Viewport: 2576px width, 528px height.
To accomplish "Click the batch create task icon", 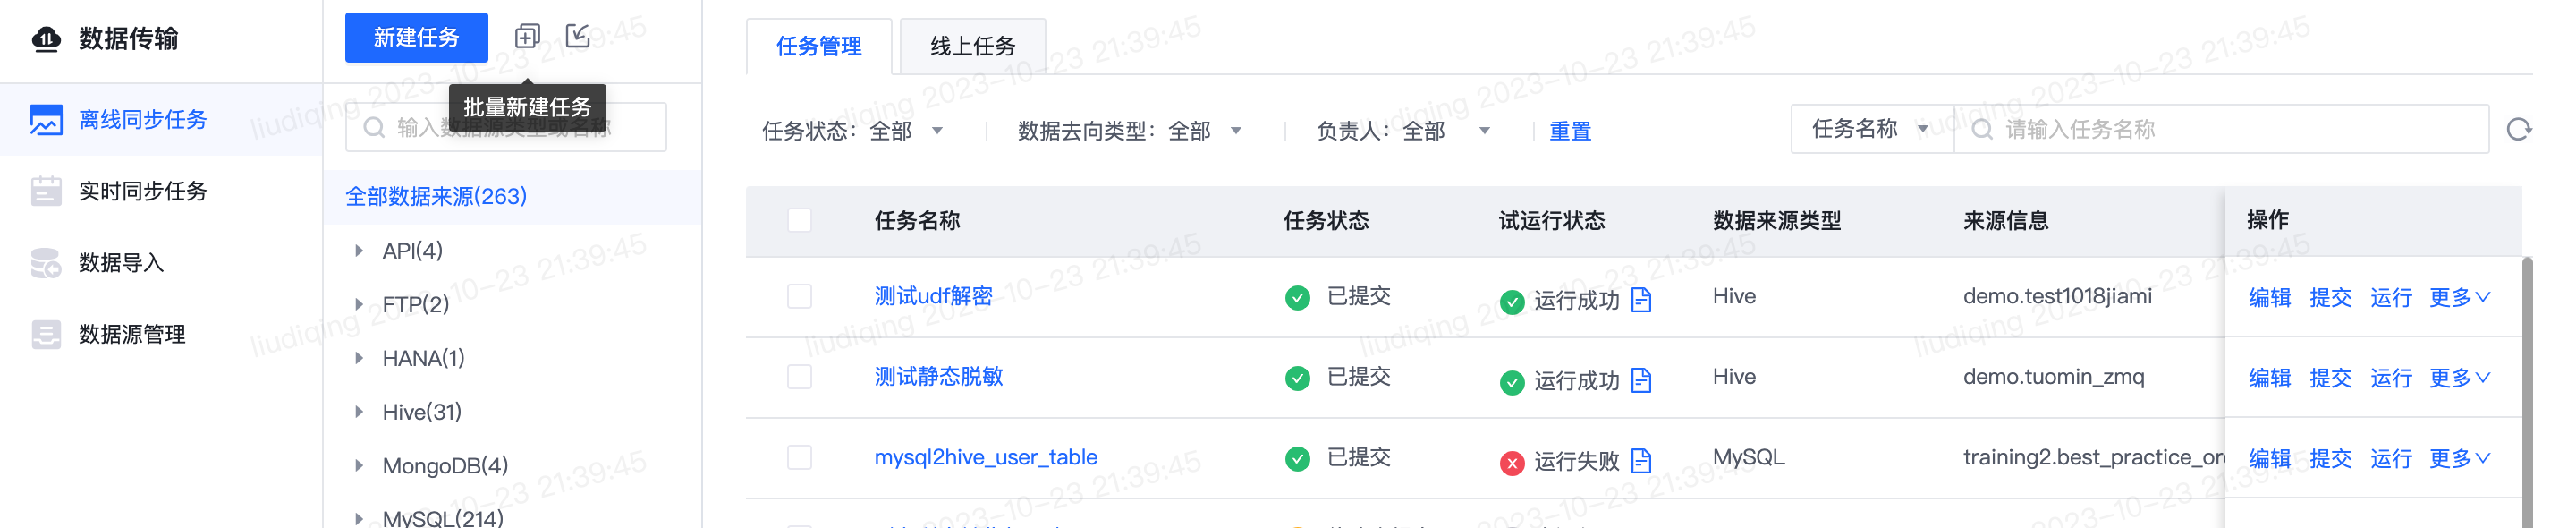I will click(x=527, y=37).
